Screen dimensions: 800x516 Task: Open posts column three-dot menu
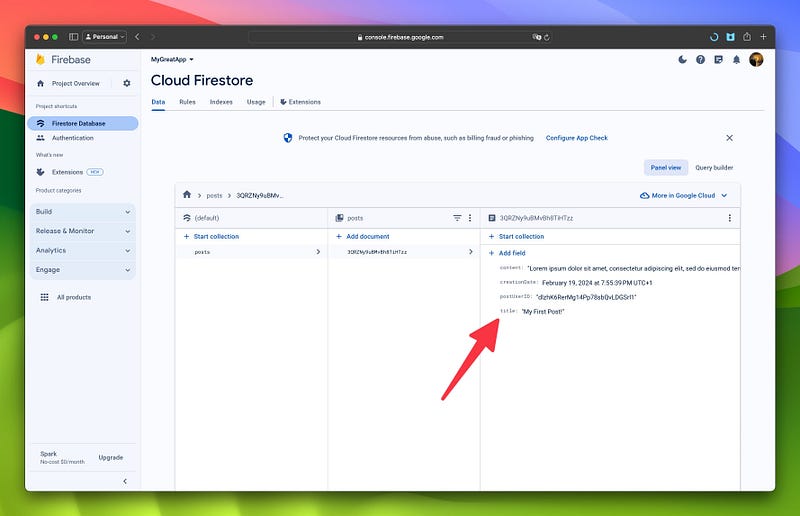click(470, 218)
